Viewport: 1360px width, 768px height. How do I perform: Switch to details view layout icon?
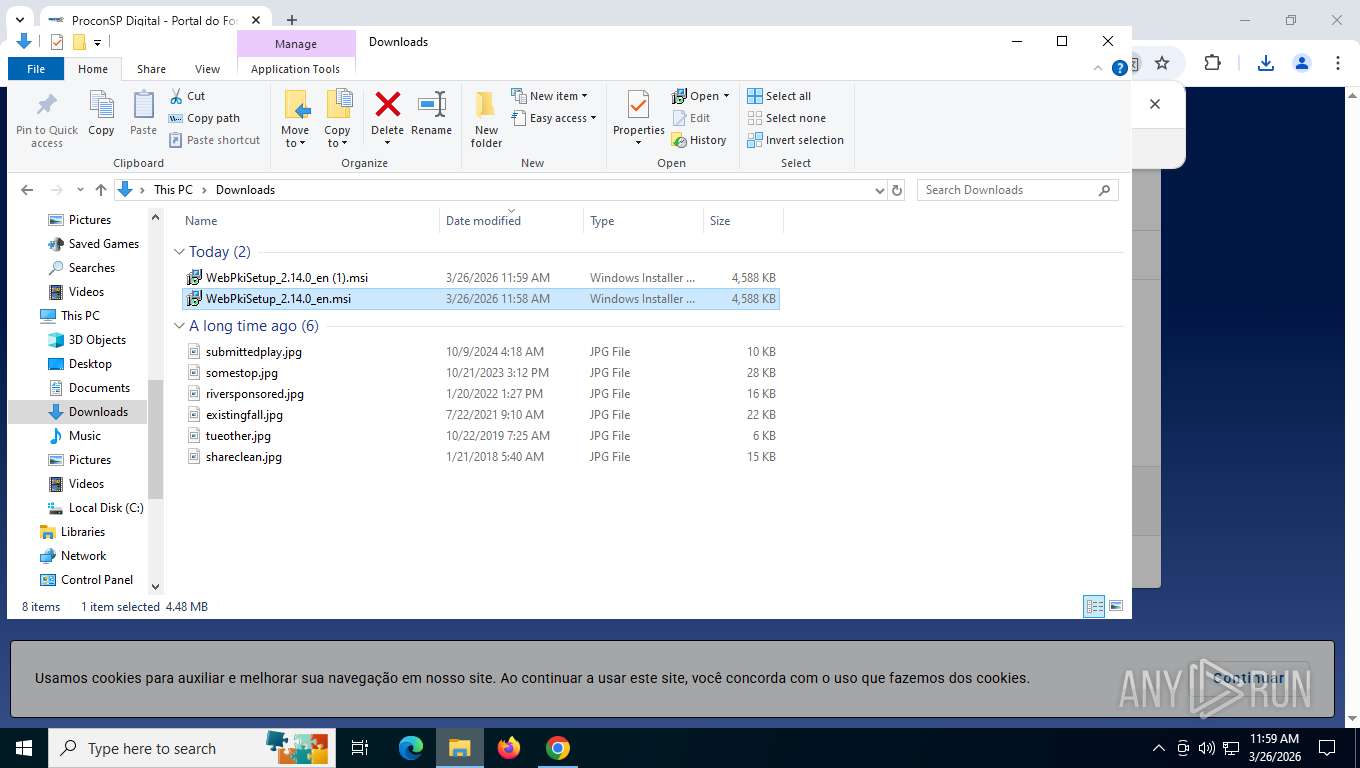[x=1095, y=606]
